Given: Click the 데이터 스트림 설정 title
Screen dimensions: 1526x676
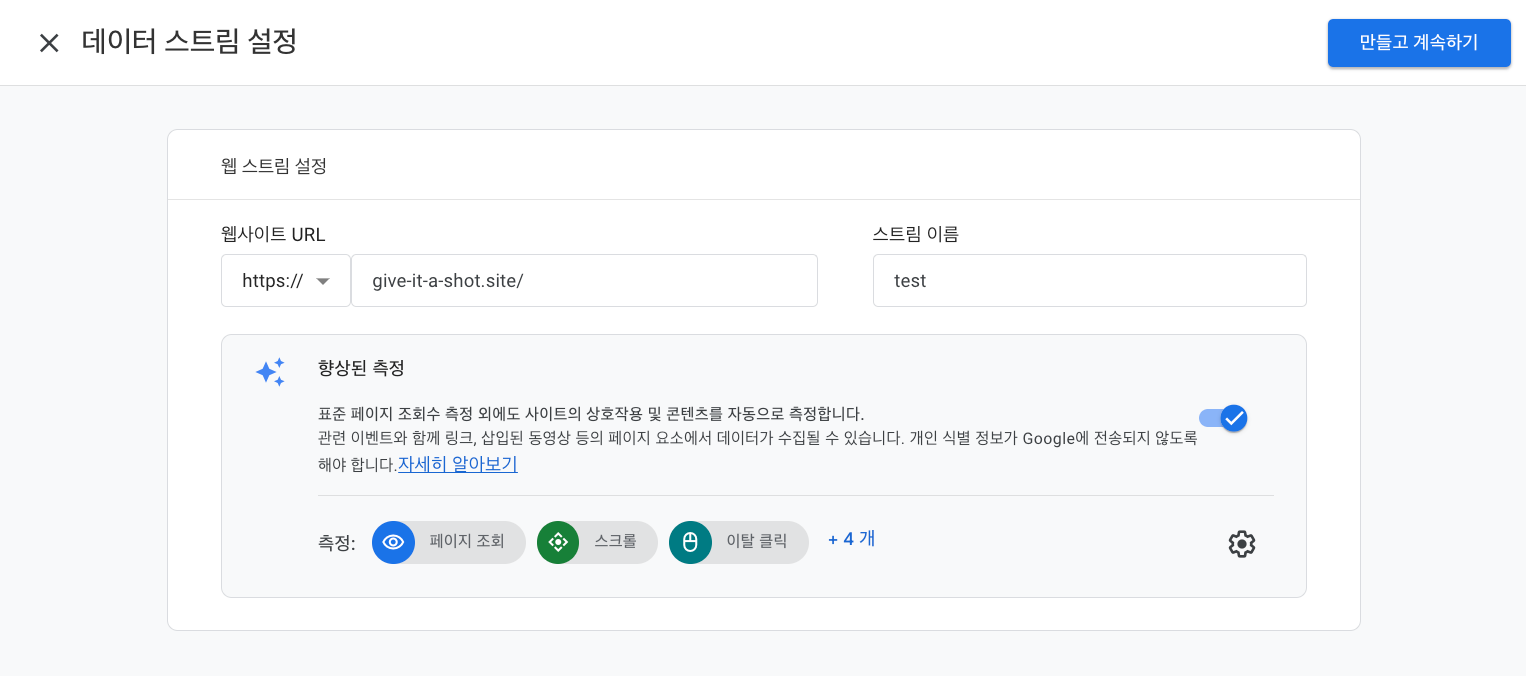Looking at the screenshot, I should click(x=189, y=42).
